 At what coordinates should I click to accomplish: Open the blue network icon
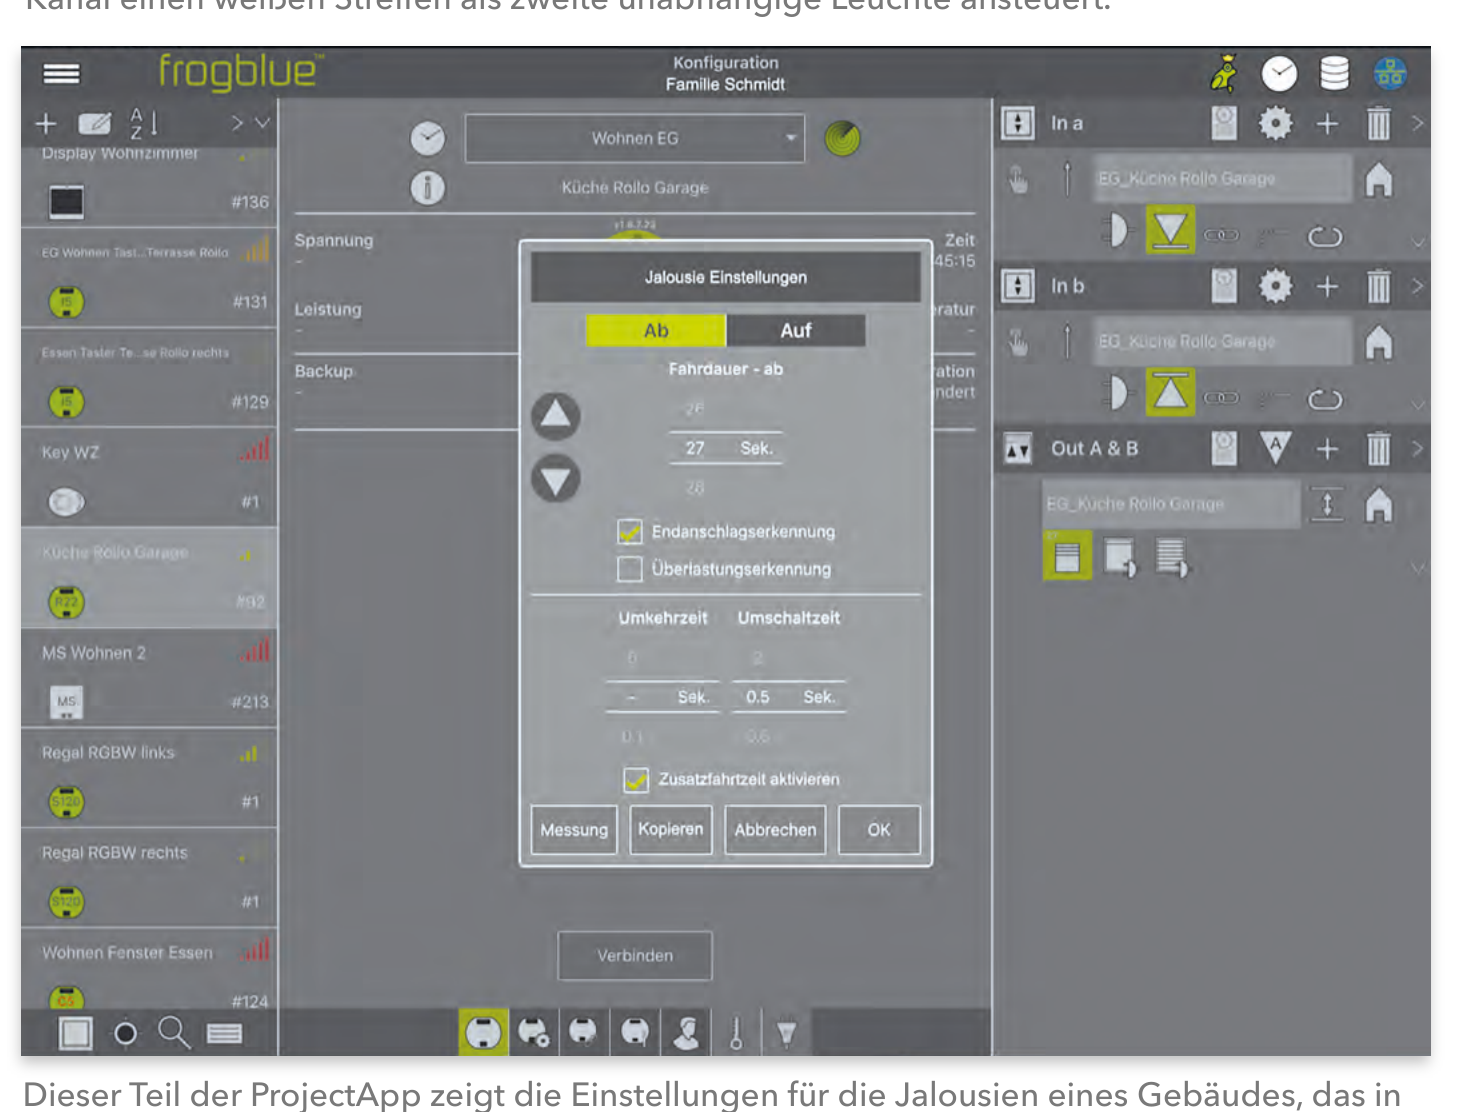tap(1390, 73)
